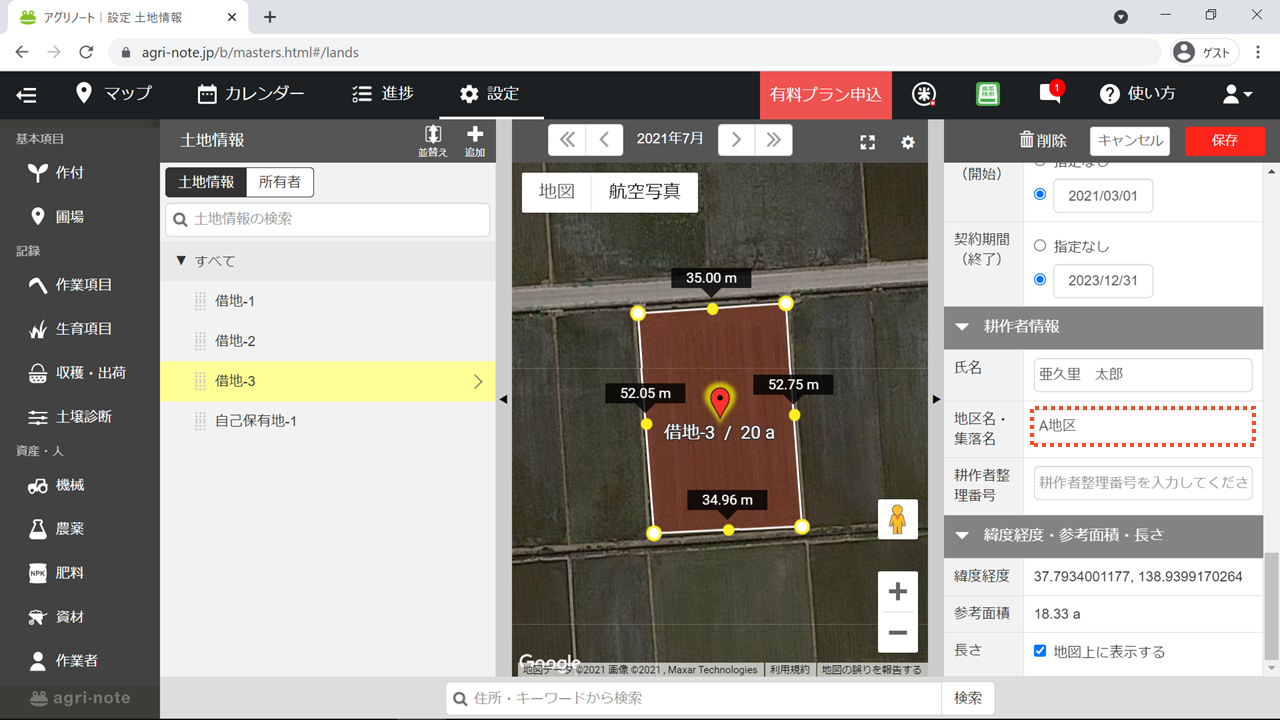The image size is (1280, 720).
Task: Collapse the すべて tree group
Action: pyautogui.click(x=181, y=261)
